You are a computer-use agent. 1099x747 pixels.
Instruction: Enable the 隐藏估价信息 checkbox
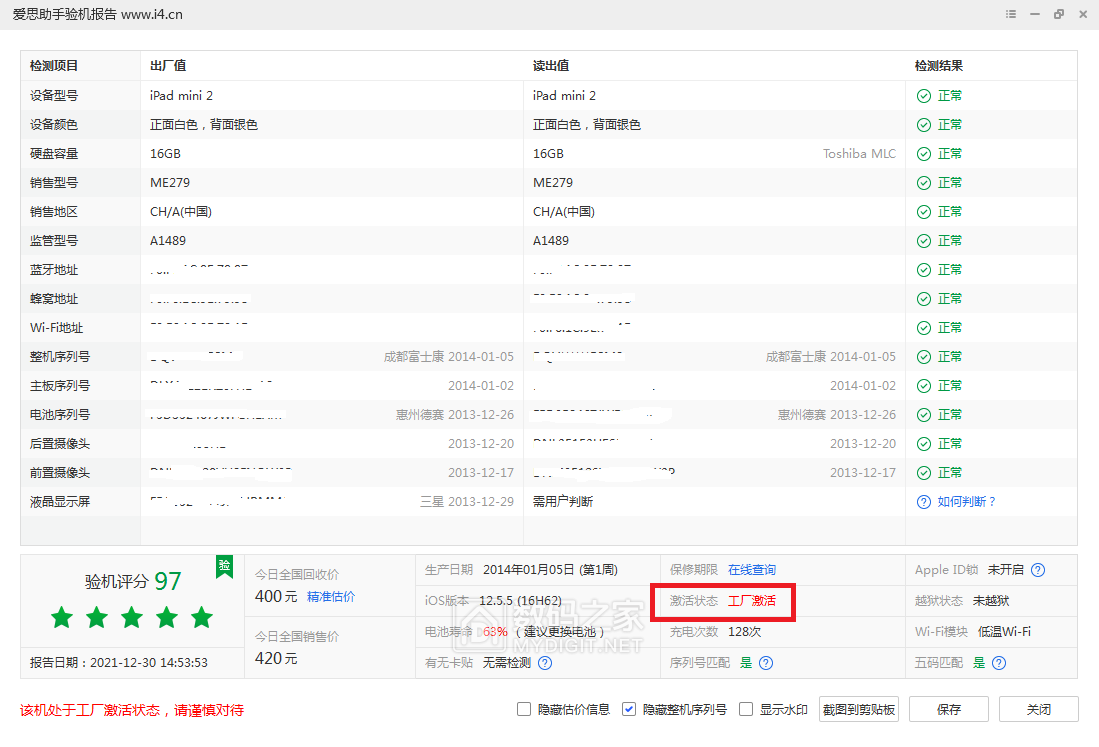click(x=524, y=710)
